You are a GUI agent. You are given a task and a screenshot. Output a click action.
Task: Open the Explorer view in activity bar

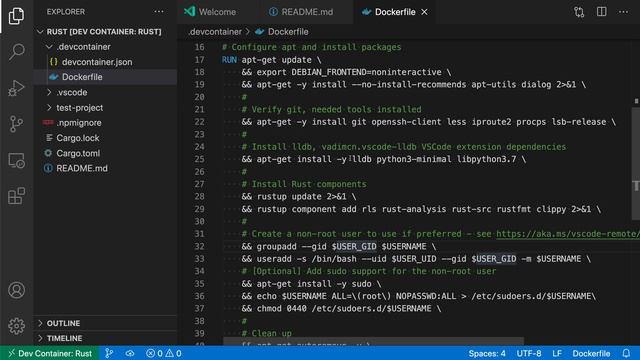point(16,16)
